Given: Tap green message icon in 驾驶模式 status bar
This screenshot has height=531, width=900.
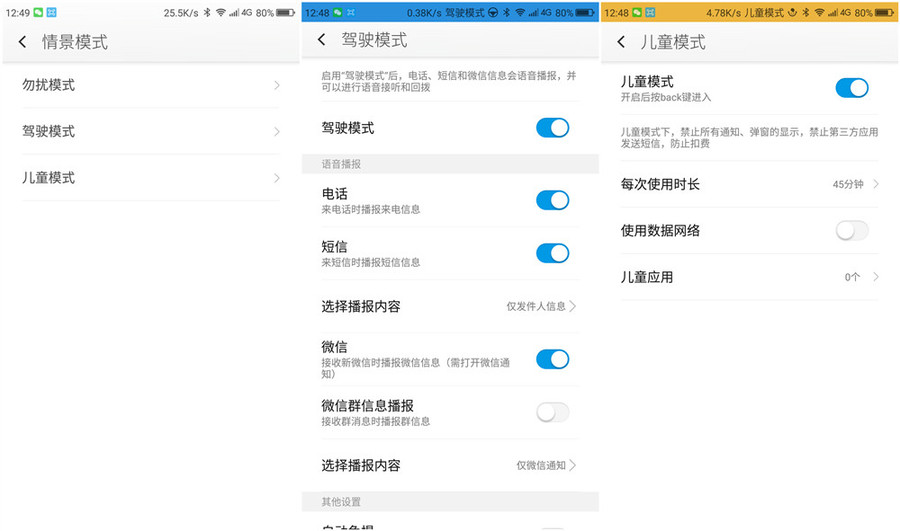Looking at the screenshot, I should click(x=338, y=12).
